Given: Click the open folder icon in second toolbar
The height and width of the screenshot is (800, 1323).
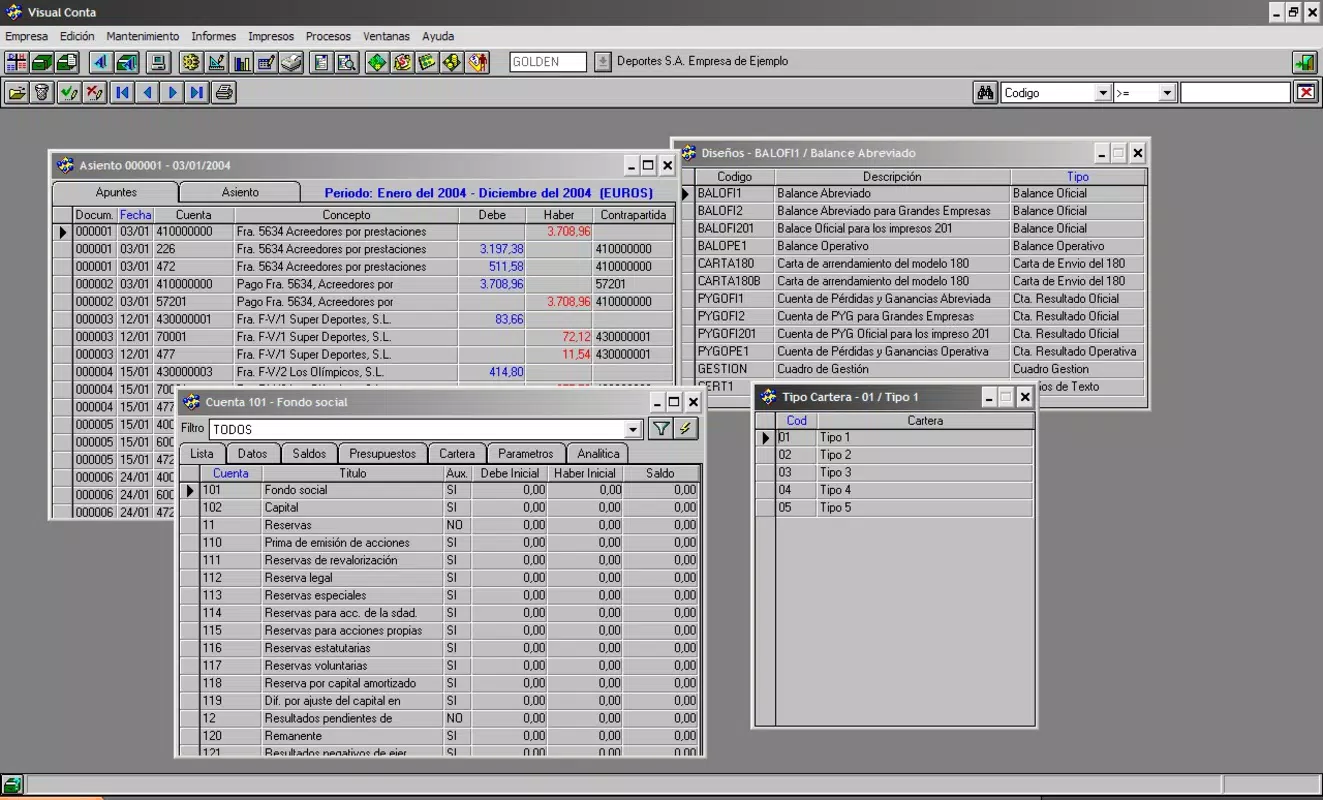Looking at the screenshot, I should (x=16, y=93).
